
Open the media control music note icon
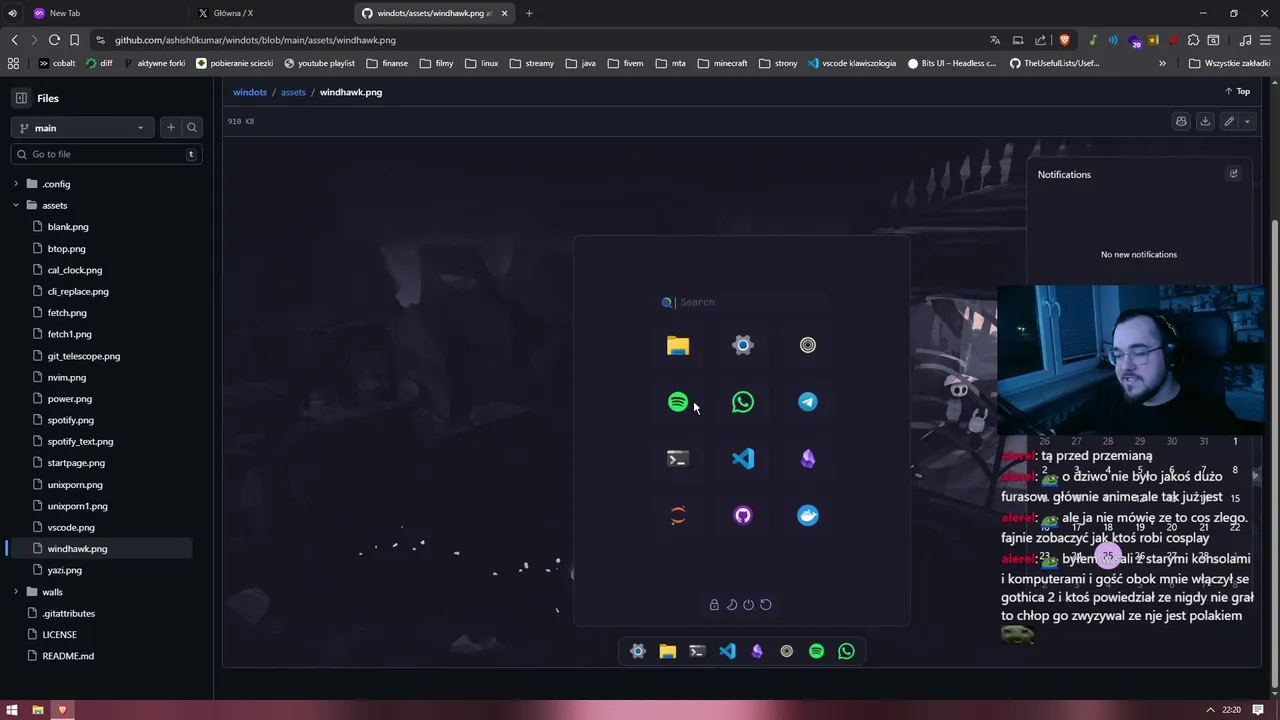pyautogui.click(x=1245, y=40)
